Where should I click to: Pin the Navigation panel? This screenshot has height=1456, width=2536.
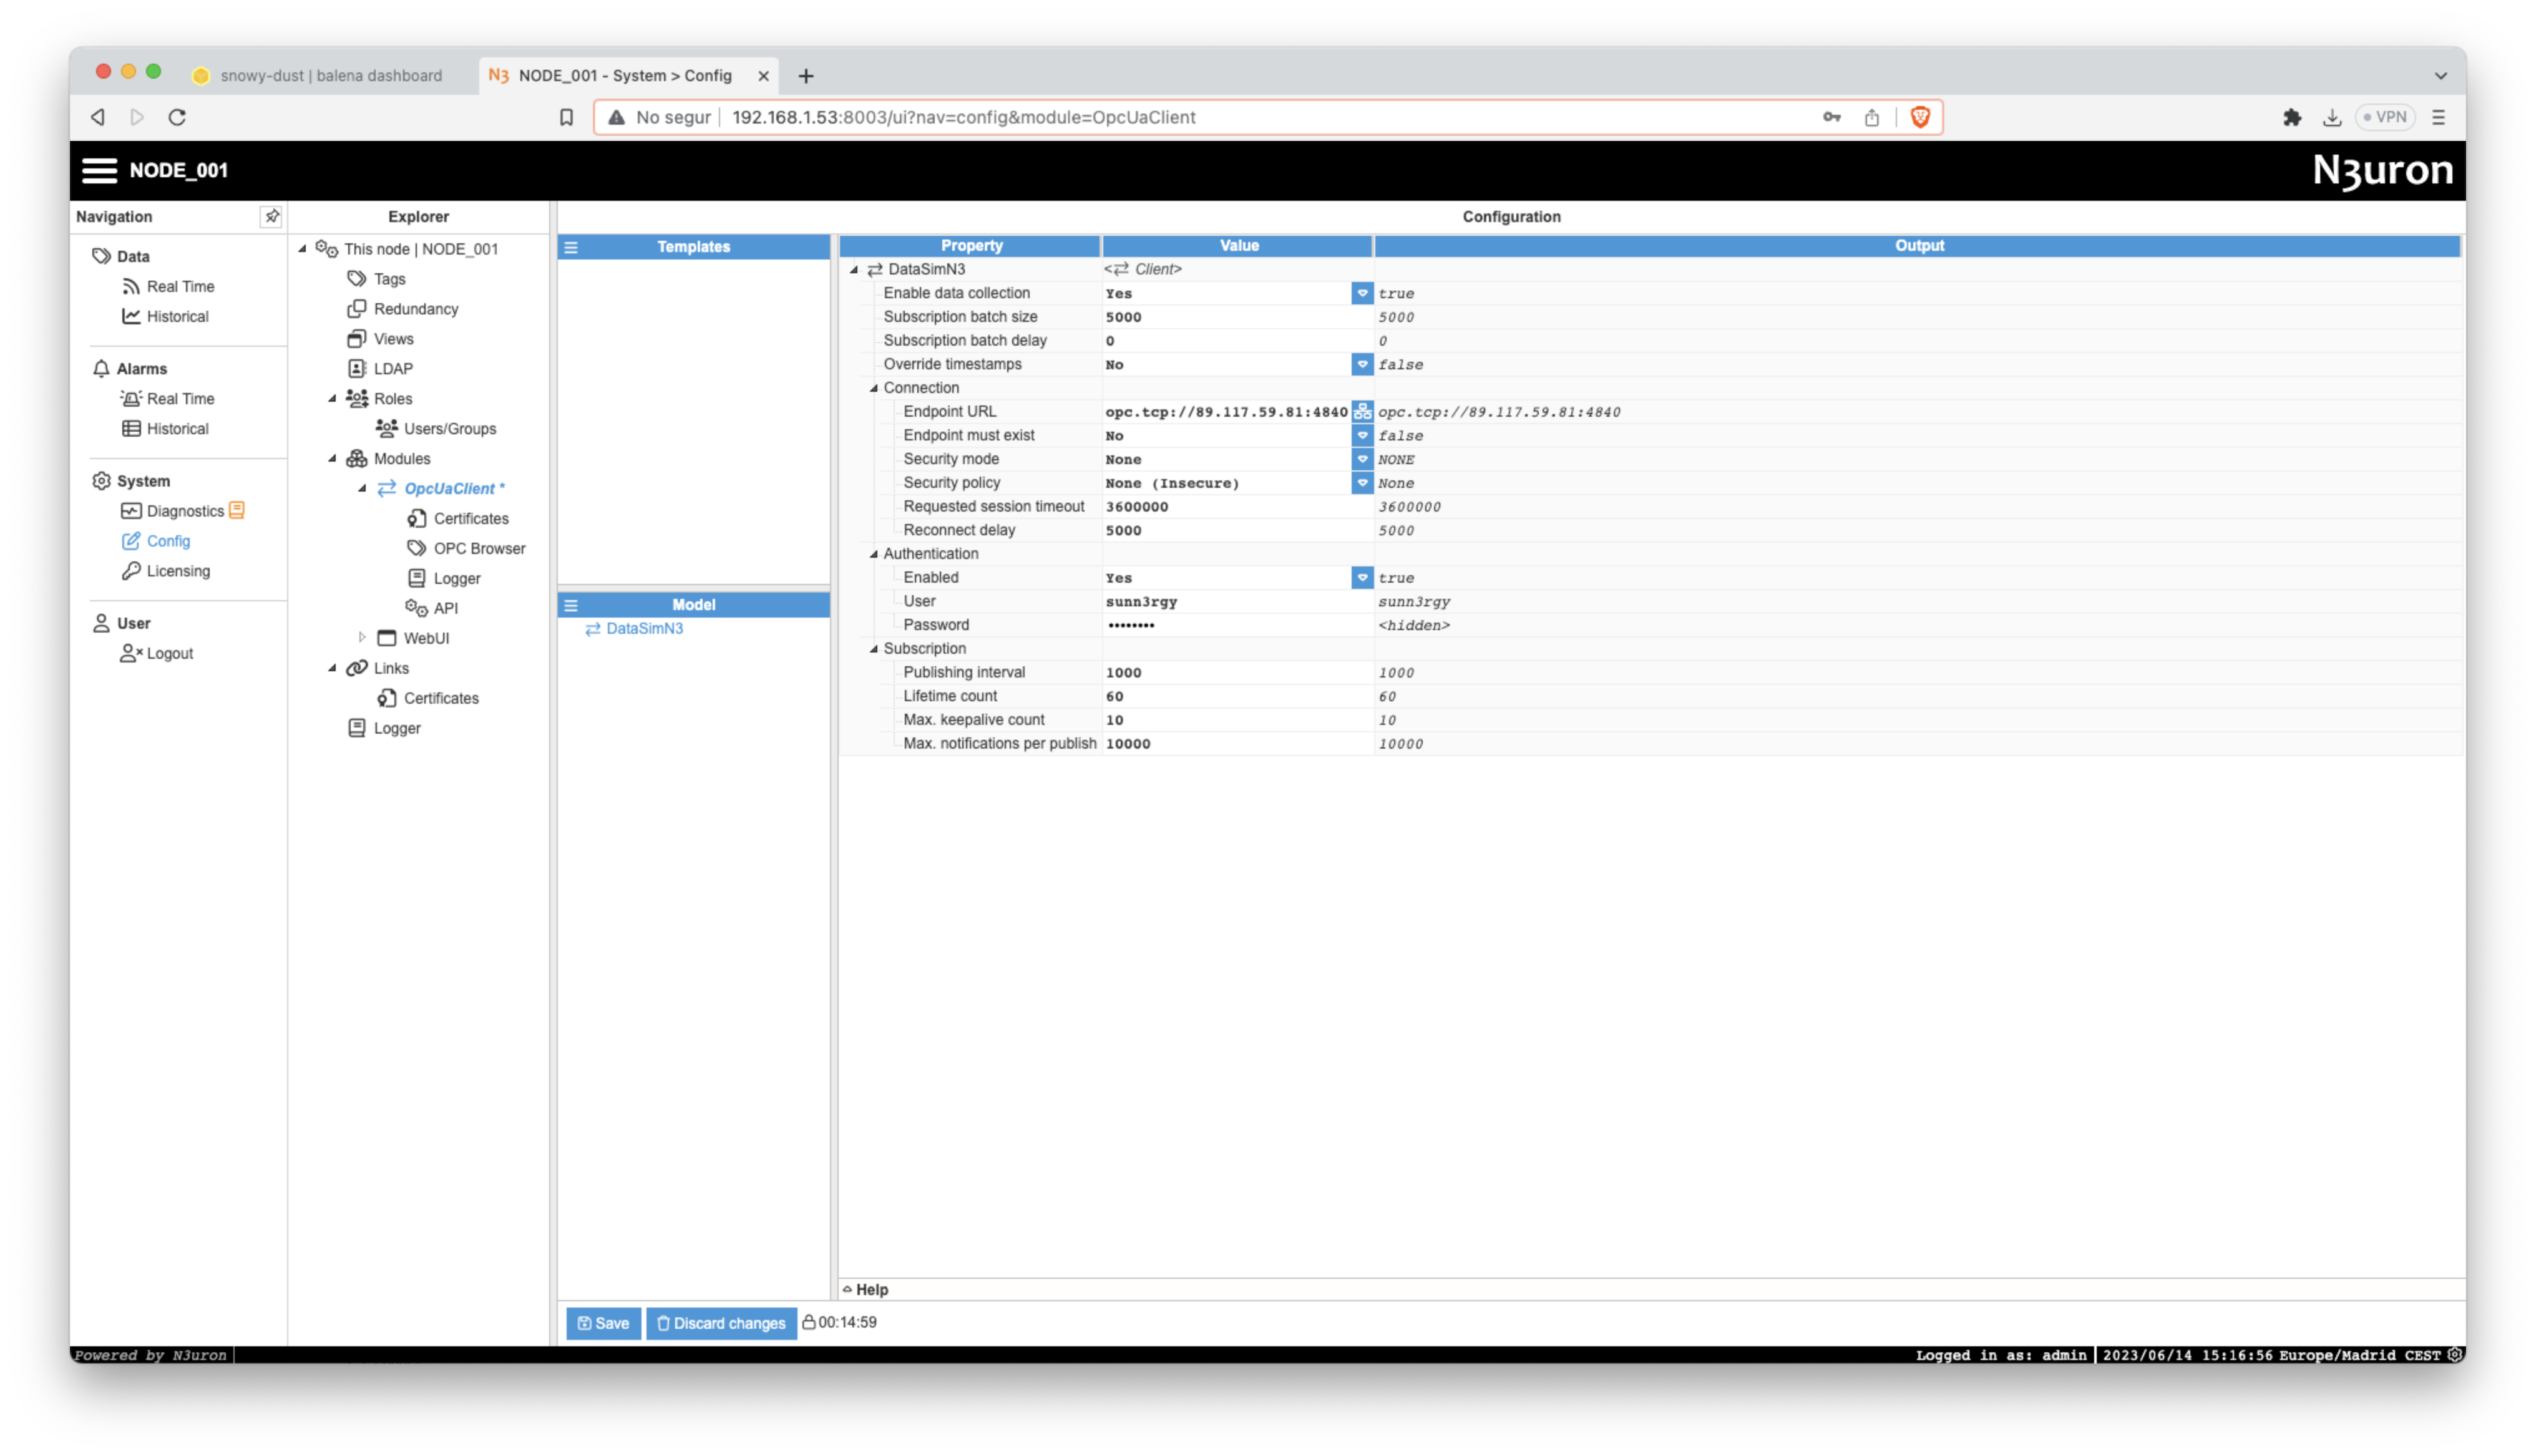coord(271,216)
